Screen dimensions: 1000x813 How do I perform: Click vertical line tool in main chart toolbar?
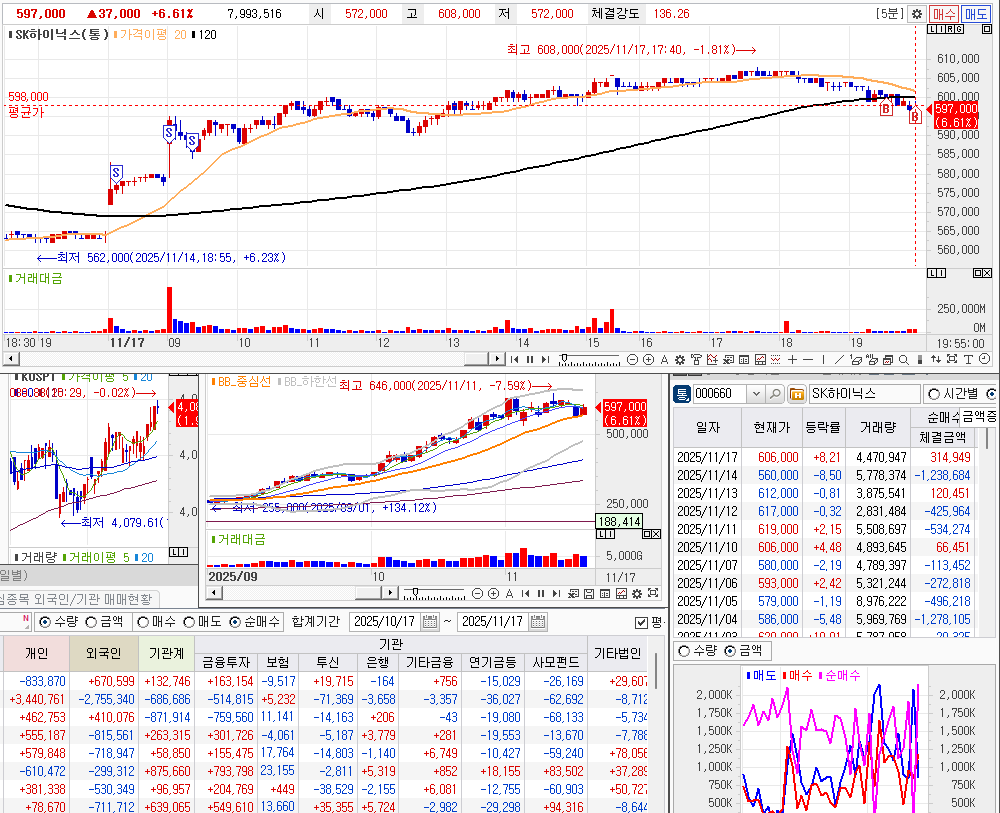[823, 360]
